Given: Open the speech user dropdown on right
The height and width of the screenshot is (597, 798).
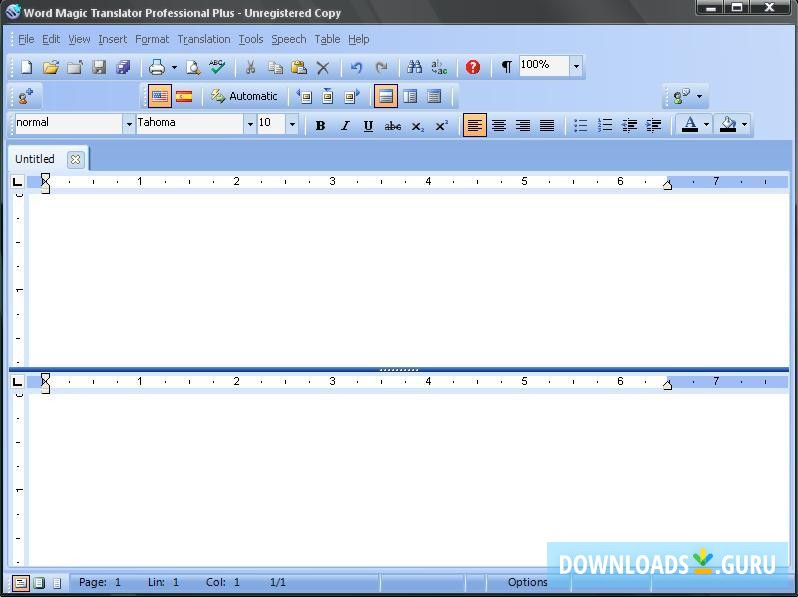Looking at the screenshot, I should pyautogui.click(x=699, y=96).
